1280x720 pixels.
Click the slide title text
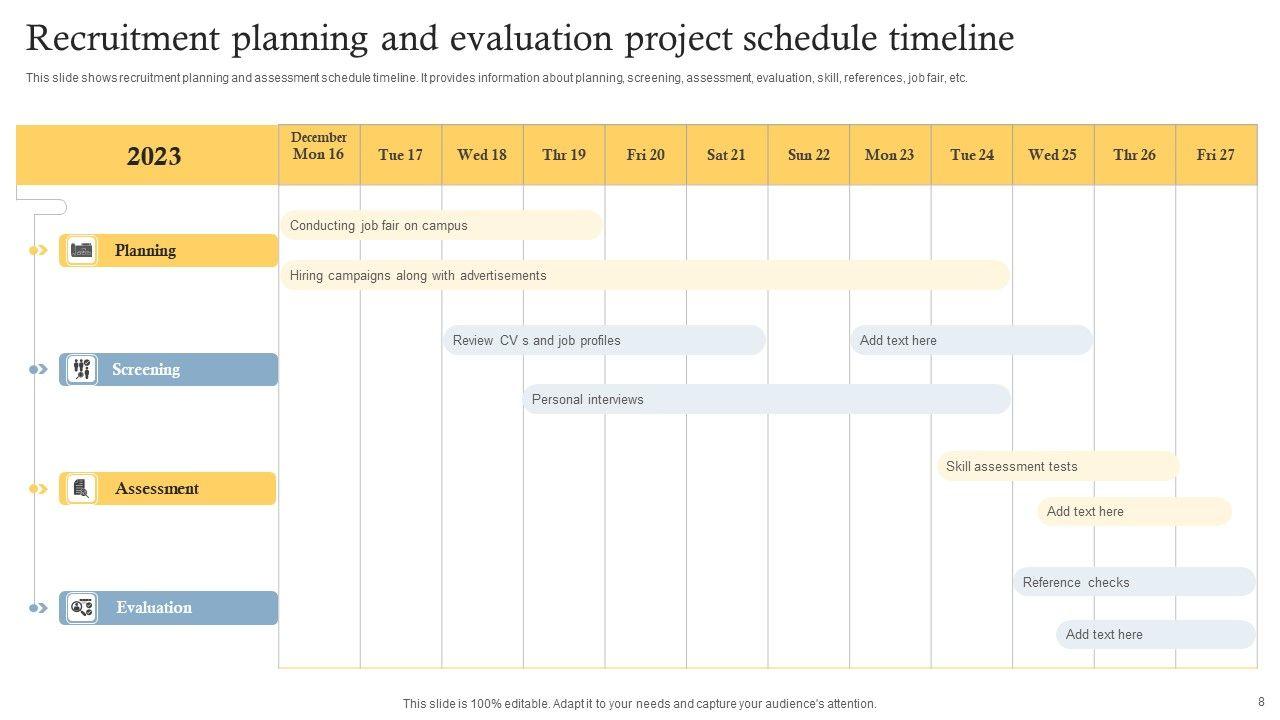[520, 38]
